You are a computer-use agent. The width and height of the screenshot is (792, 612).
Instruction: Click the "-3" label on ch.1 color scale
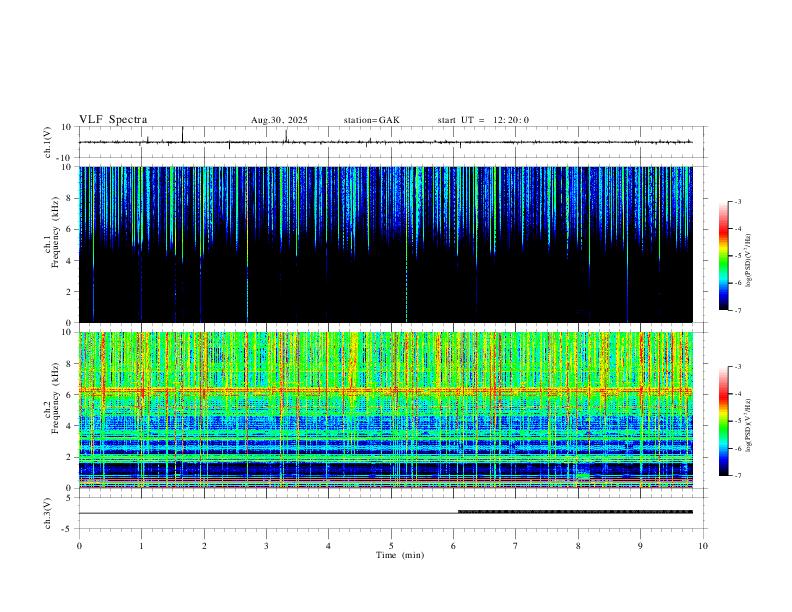coord(737,201)
